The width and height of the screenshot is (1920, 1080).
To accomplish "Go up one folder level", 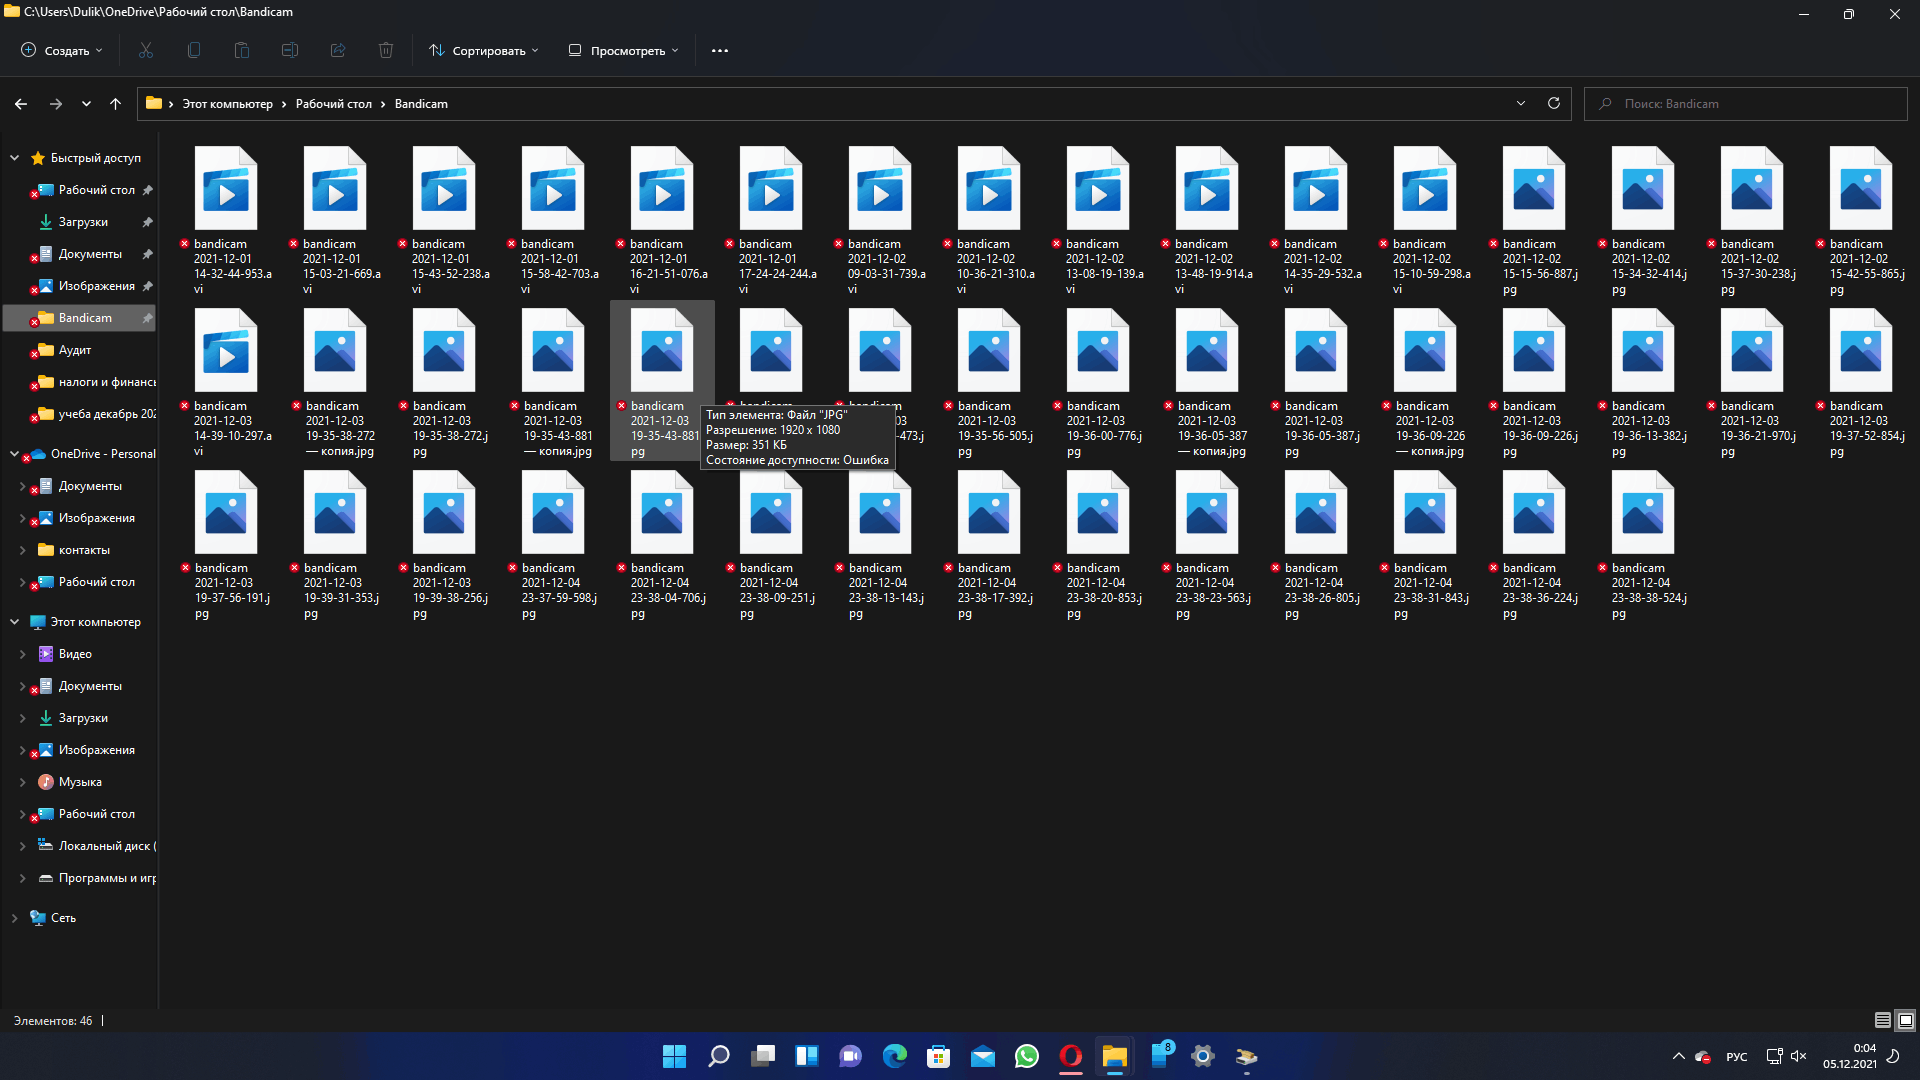I will click(116, 103).
